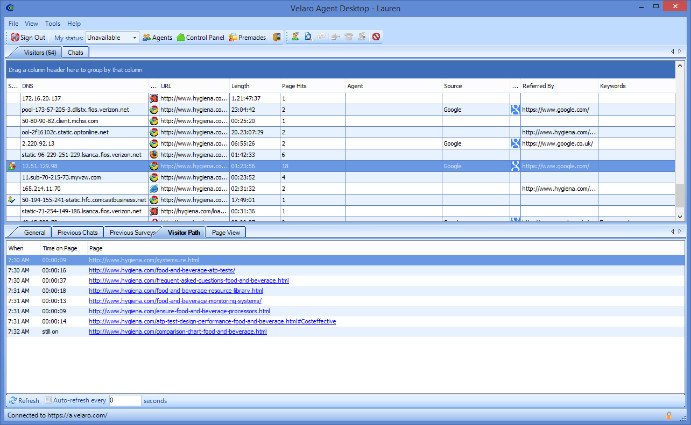Toggle the Auto-refresh every checkbox

coord(48,400)
